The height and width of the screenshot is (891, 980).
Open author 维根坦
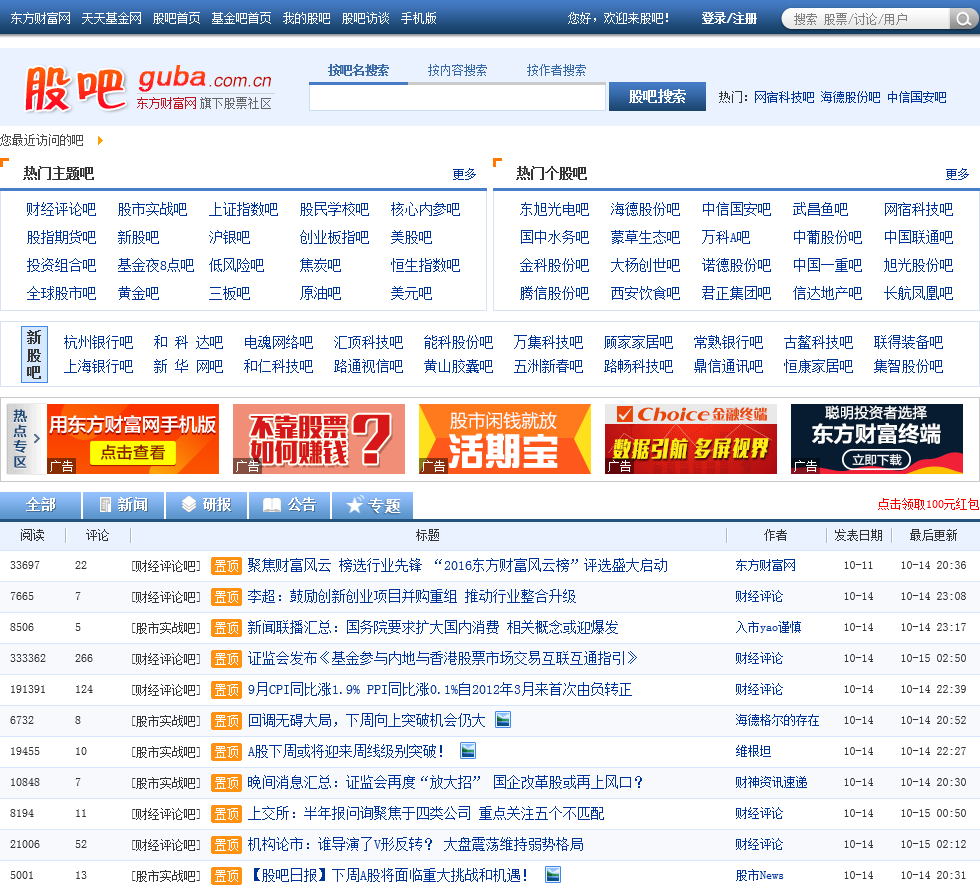point(753,752)
